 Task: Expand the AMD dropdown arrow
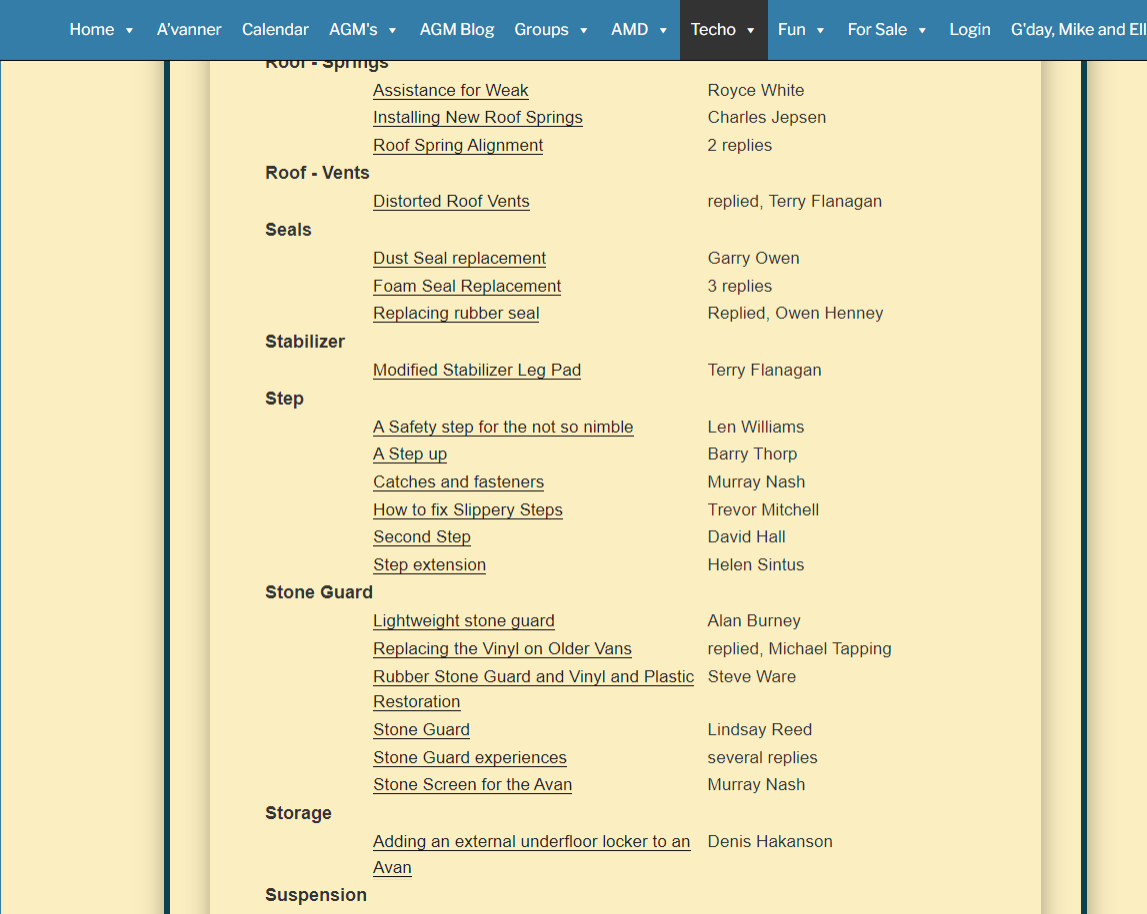pos(663,30)
